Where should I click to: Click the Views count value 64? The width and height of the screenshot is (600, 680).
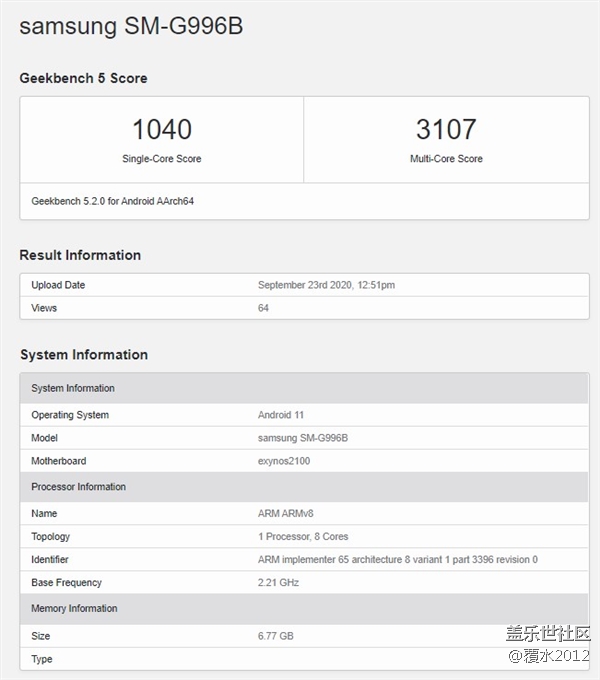263,308
